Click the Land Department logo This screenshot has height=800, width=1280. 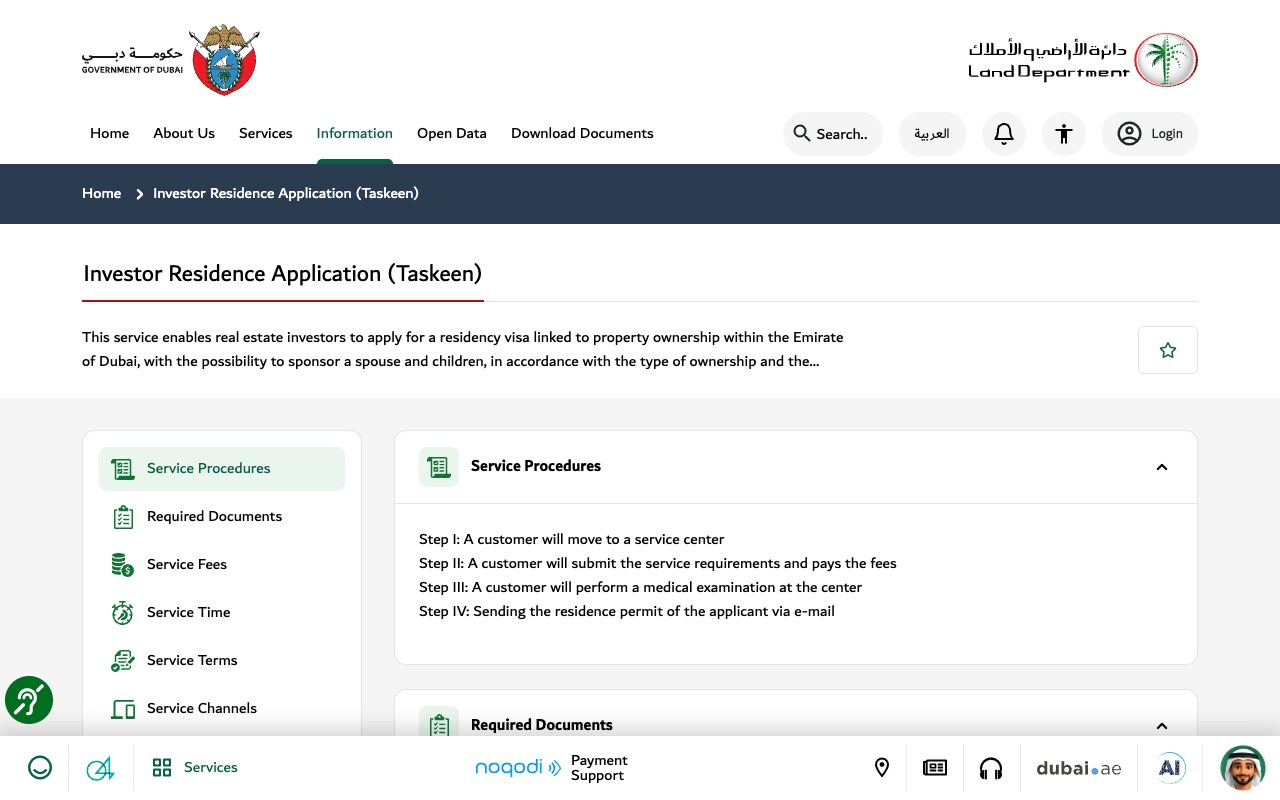[x=1083, y=60]
